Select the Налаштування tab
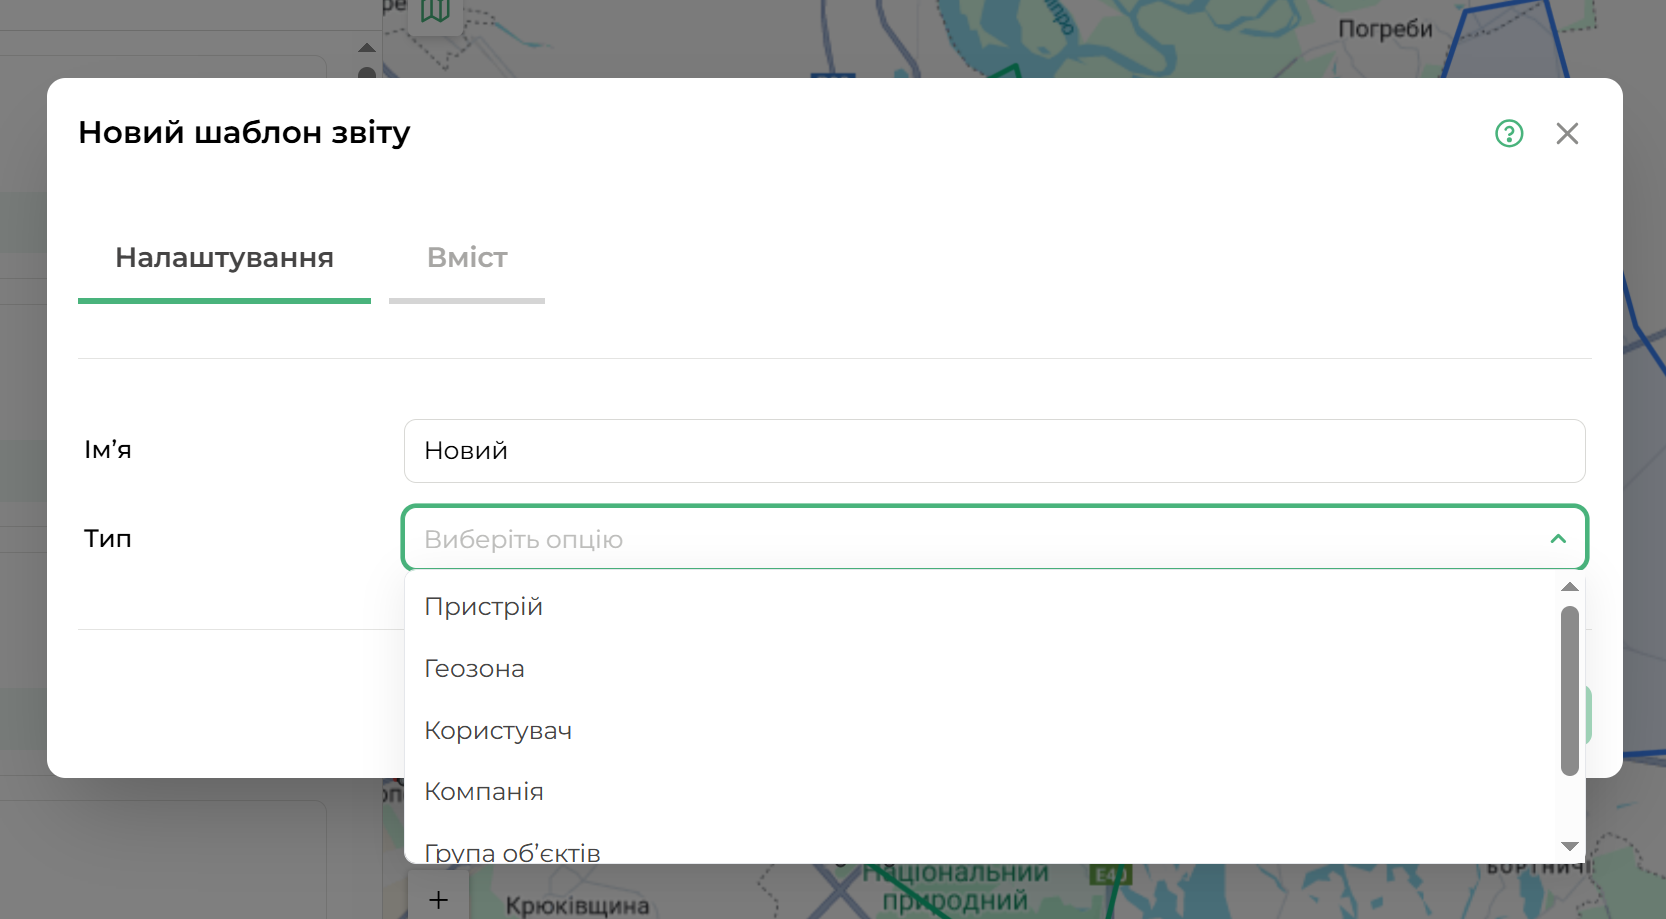The height and width of the screenshot is (919, 1666). (224, 258)
